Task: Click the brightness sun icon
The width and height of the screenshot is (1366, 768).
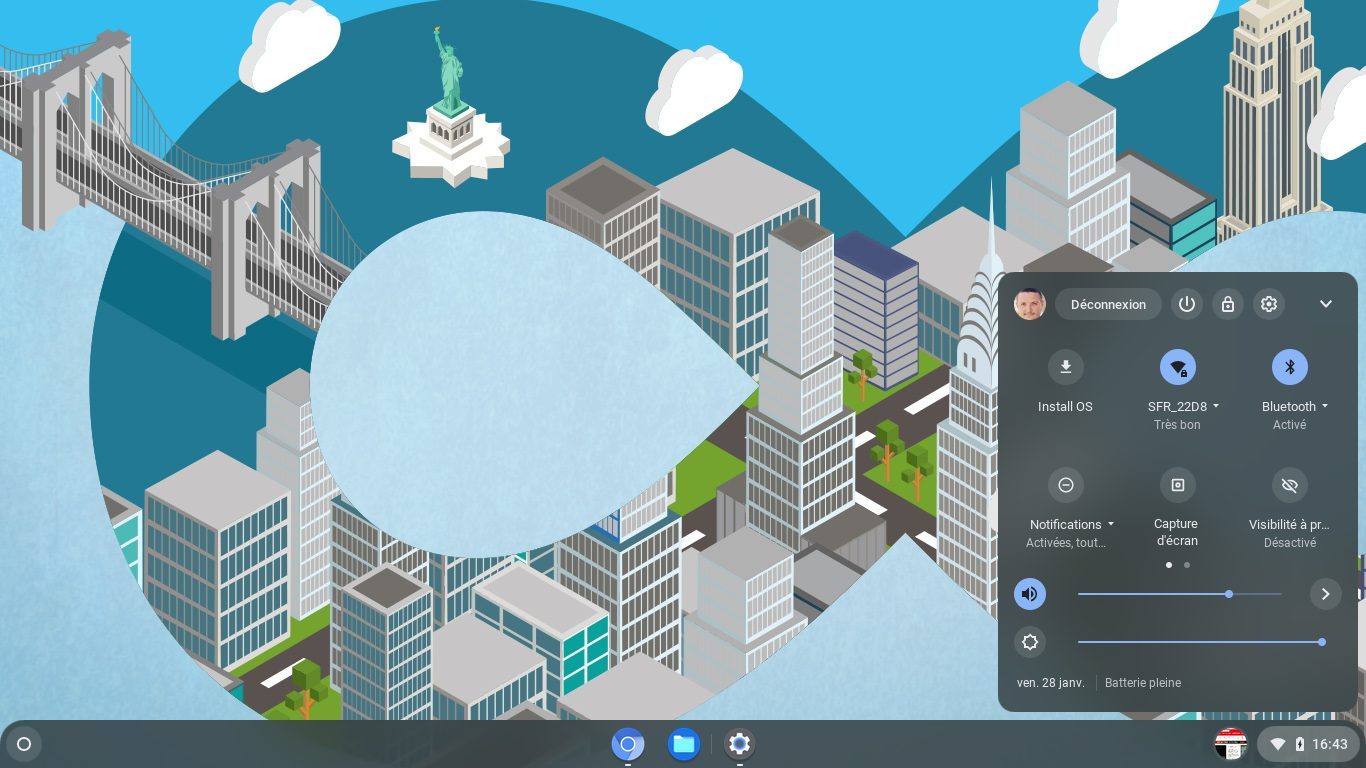Action: 1030,642
